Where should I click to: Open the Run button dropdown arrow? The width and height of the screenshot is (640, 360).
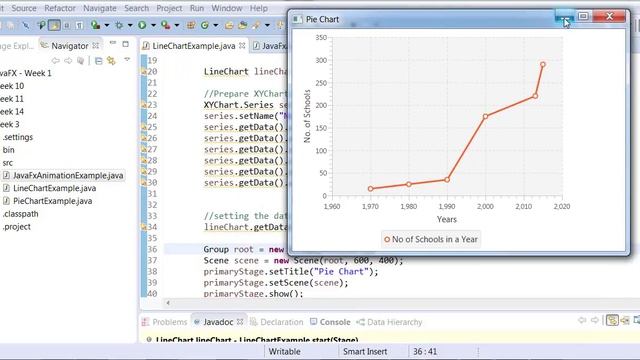[153, 25]
